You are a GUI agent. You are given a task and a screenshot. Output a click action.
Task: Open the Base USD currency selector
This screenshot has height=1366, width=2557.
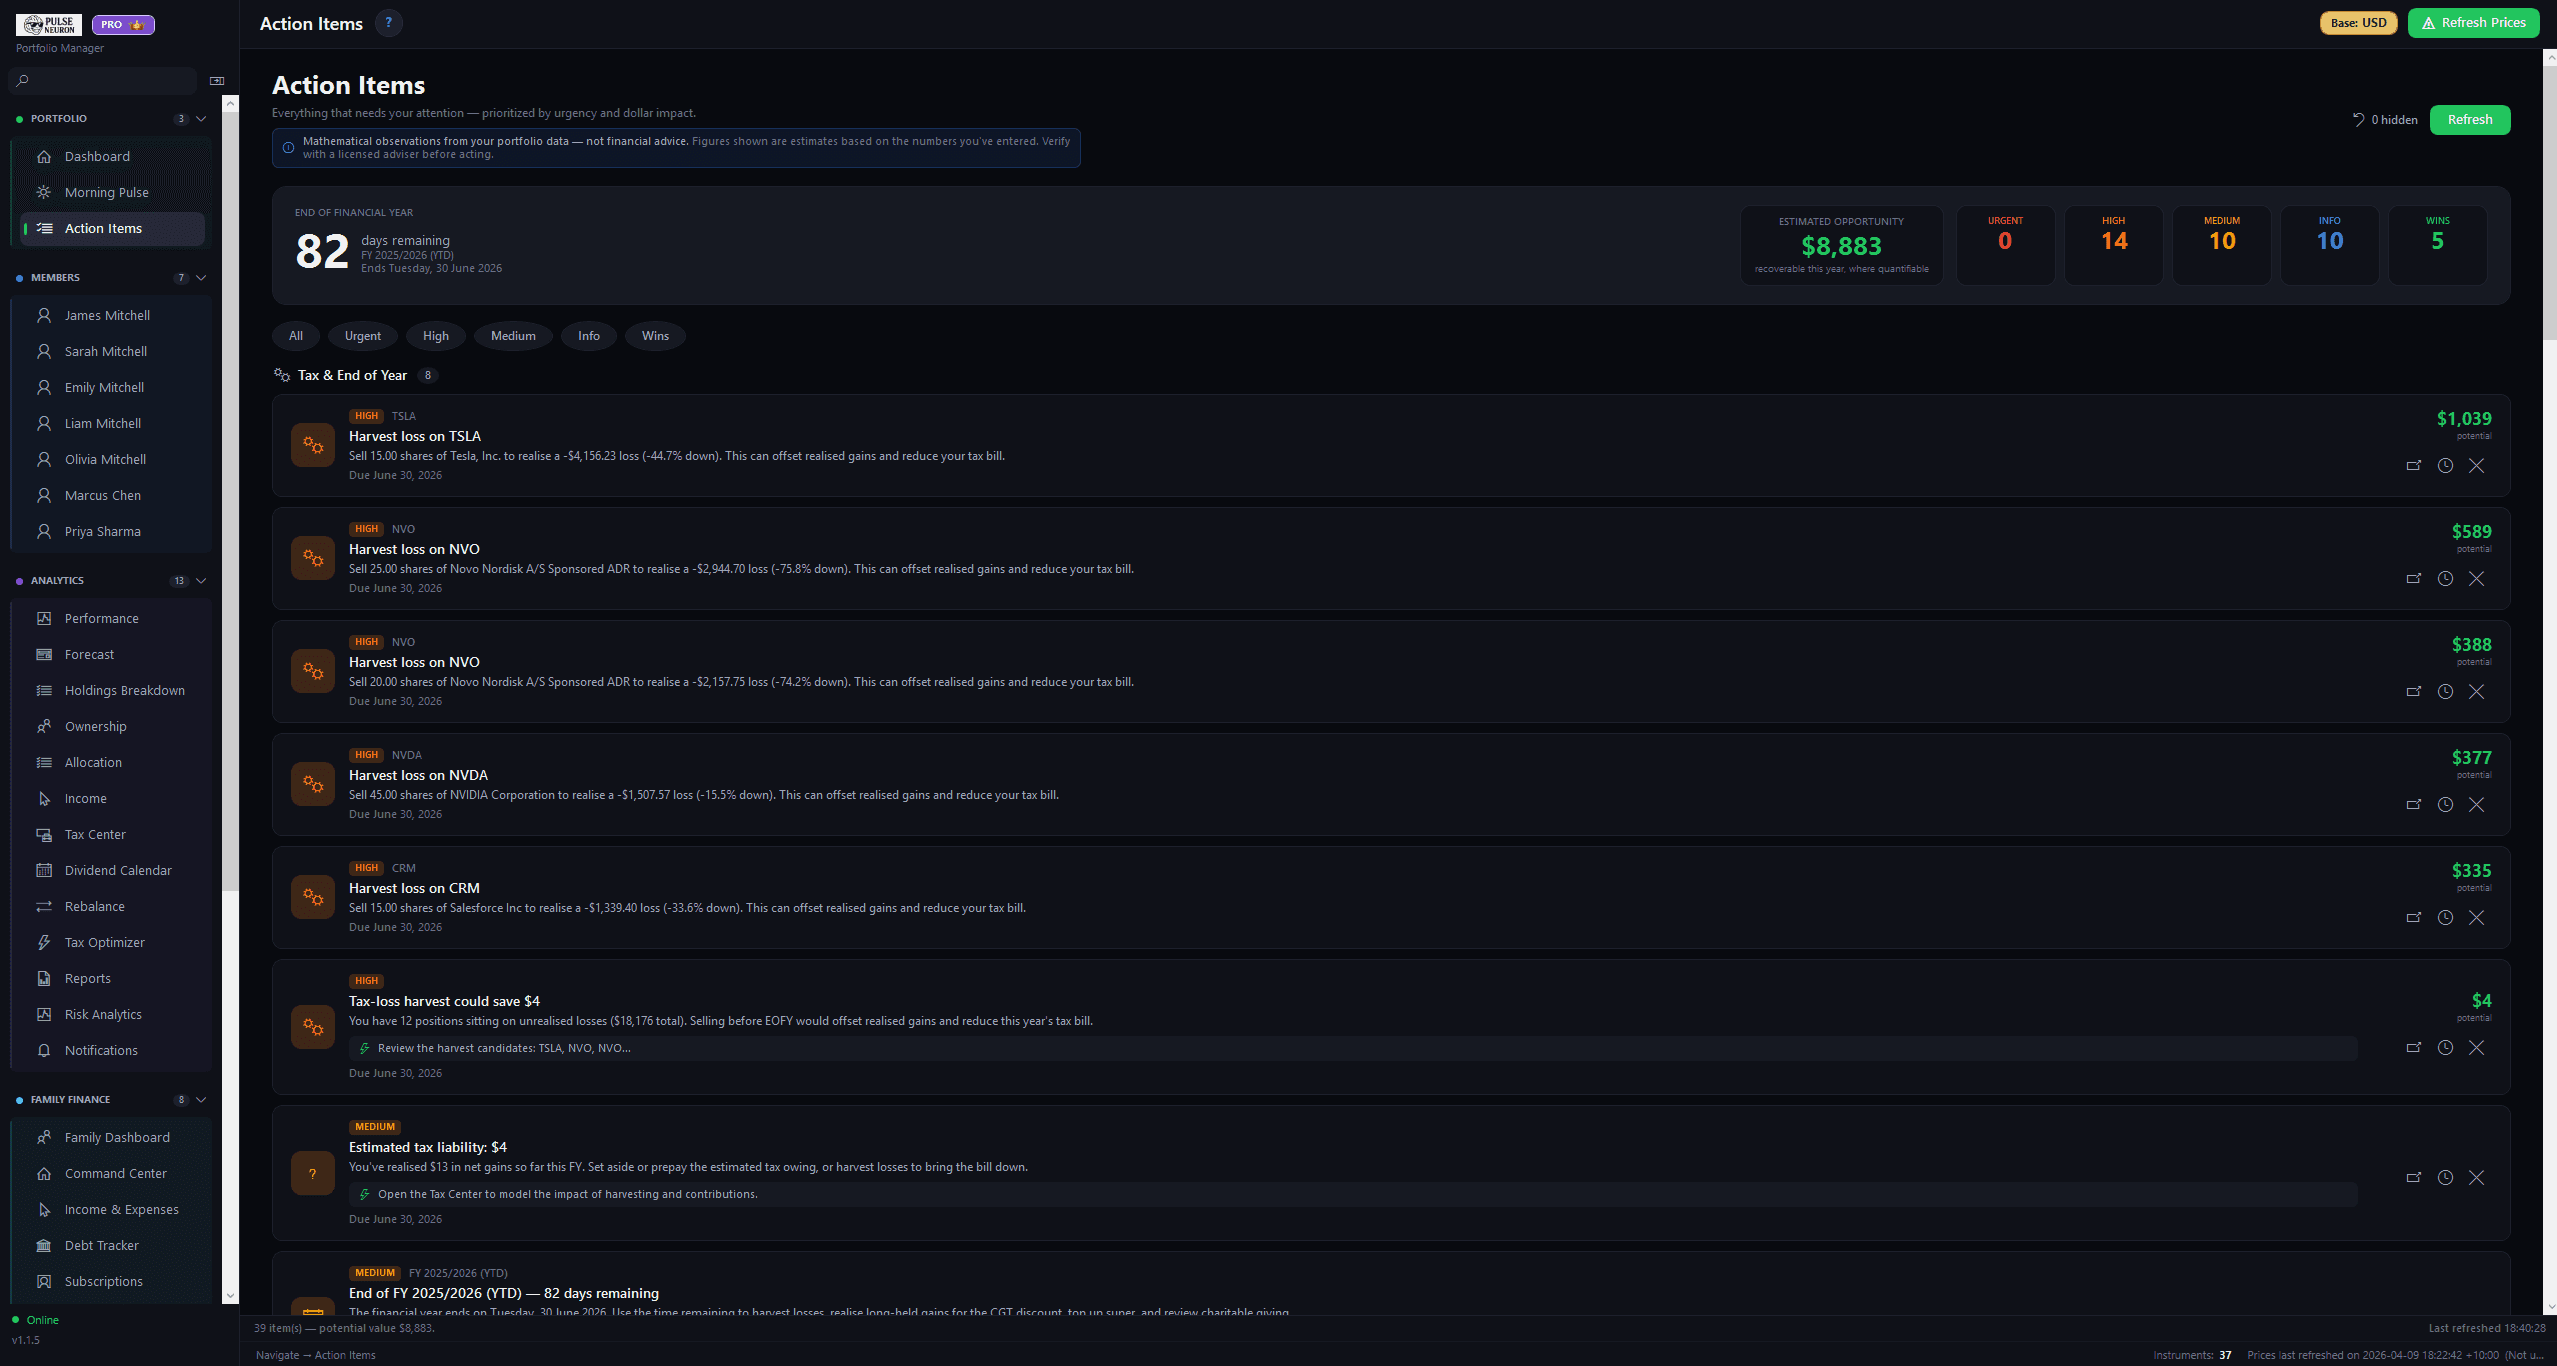pos(2358,22)
